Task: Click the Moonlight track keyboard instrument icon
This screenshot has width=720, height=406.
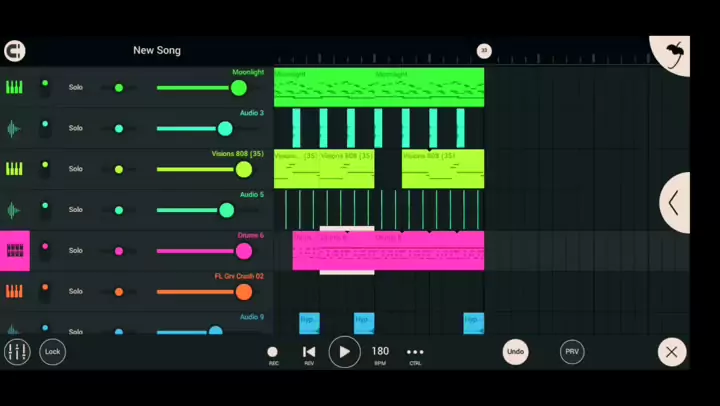Action: (14, 87)
